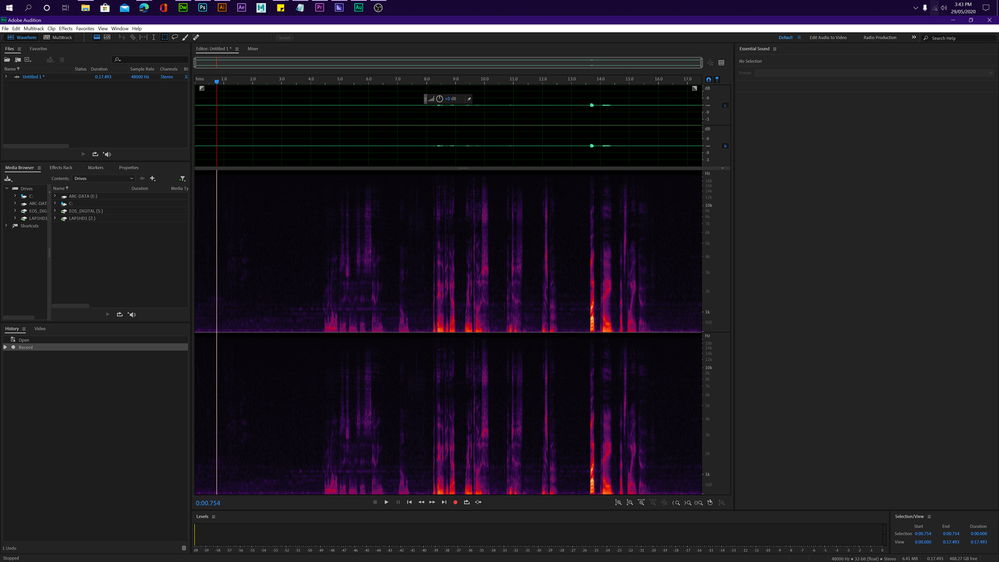The image size is (999, 562).
Task: Click the Play button in editor transport
Action: point(386,502)
